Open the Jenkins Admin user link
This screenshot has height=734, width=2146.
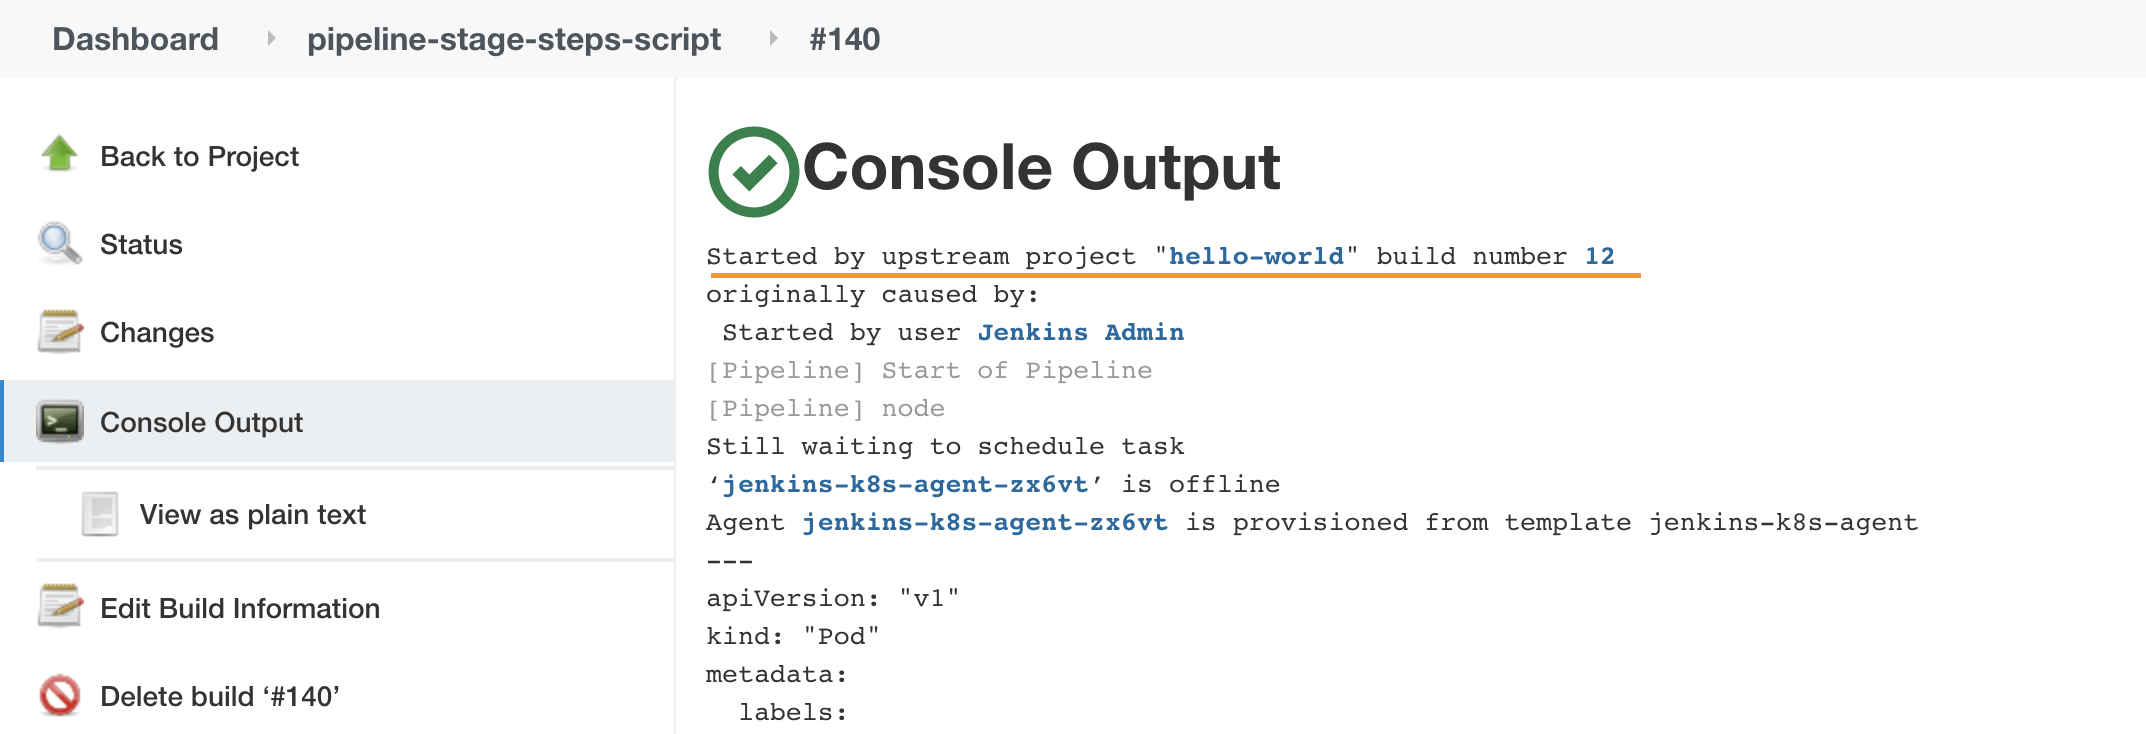tap(1079, 332)
